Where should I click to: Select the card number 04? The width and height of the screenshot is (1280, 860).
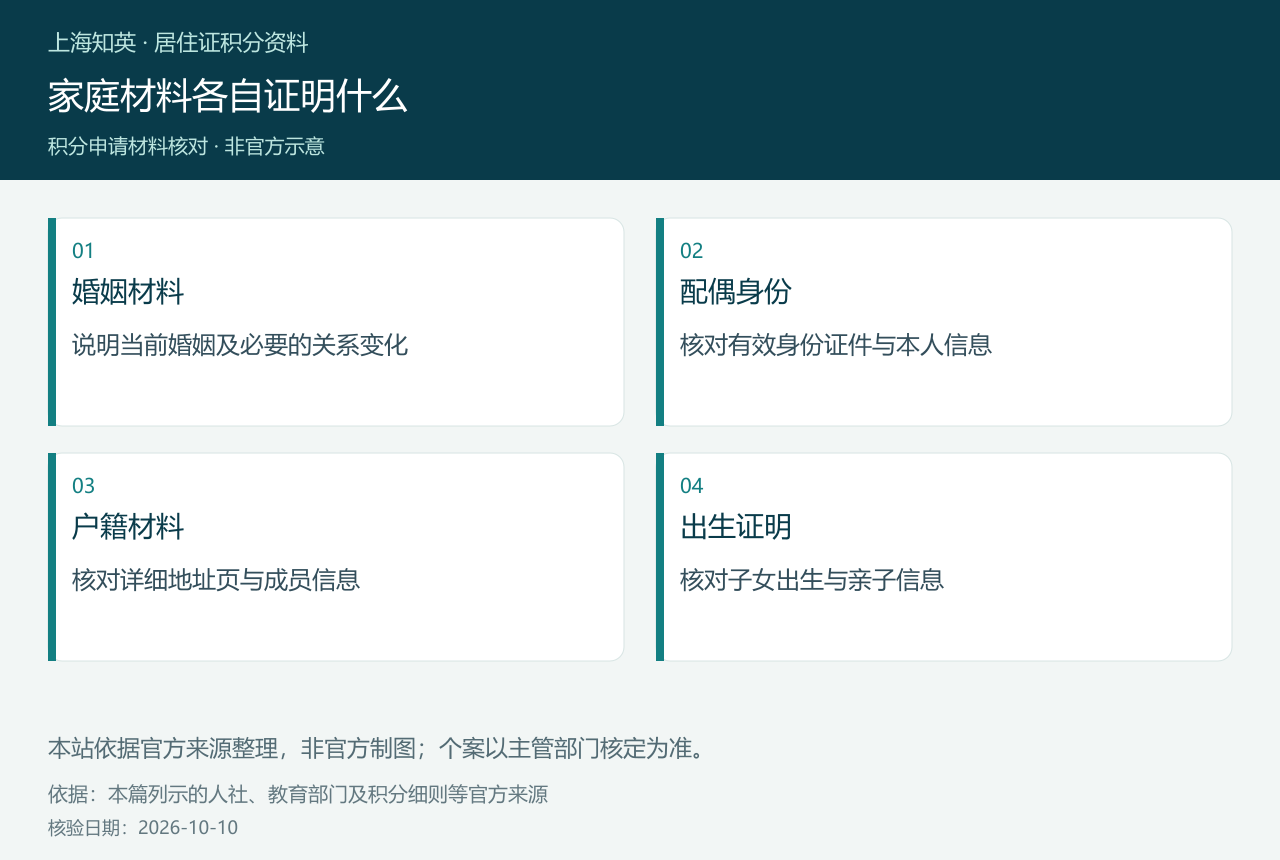tap(692, 486)
